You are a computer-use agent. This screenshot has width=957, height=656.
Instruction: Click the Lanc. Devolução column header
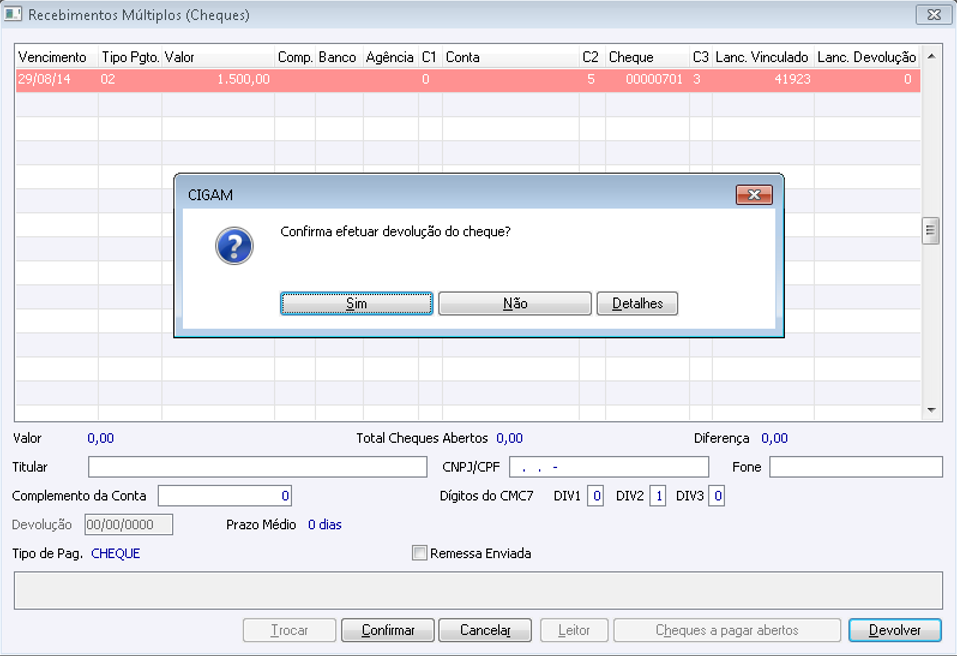coord(867,57)
